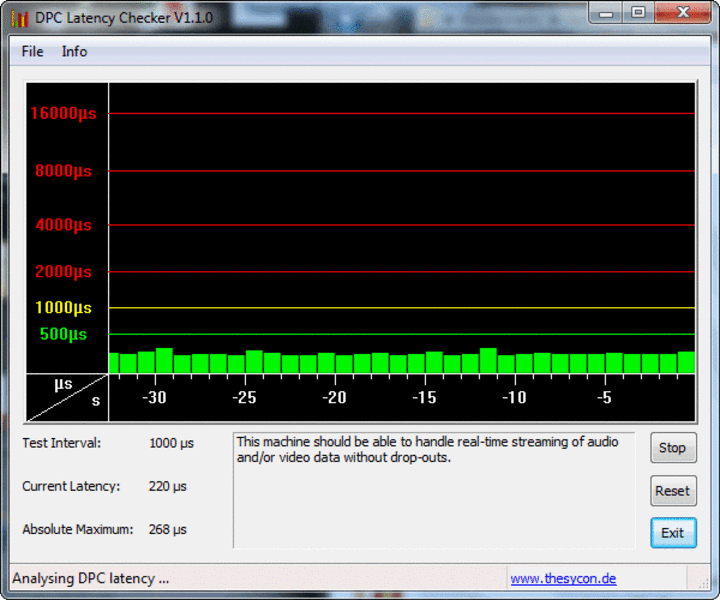Open the www.thesycon.de link
Image resolution: width=720 pixels, height=600 pixels.
click(x=563, y=578)
